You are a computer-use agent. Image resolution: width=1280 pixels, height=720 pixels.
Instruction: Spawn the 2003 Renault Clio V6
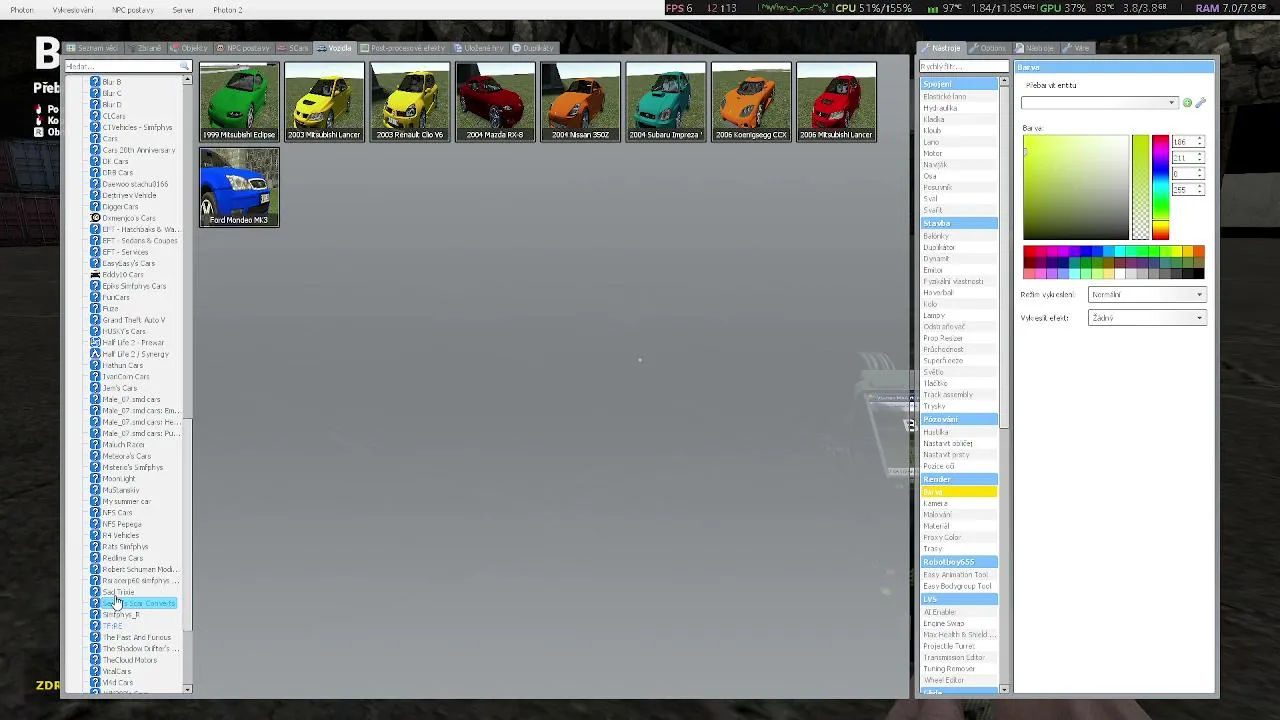tap(410, 101)
